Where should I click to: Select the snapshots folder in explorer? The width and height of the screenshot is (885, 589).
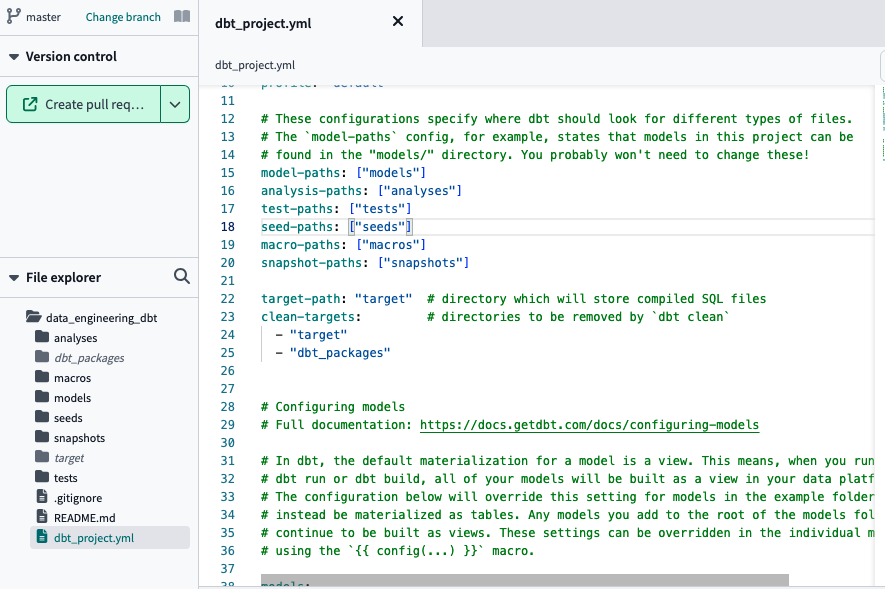click(x=80, y=438)
